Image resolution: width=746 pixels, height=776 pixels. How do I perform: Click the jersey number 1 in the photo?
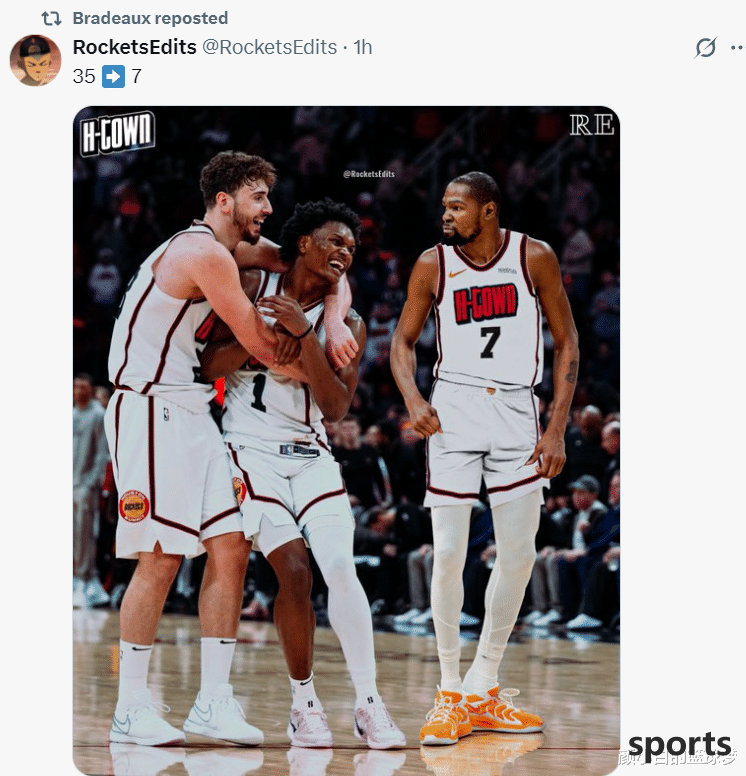pos(258,392)
